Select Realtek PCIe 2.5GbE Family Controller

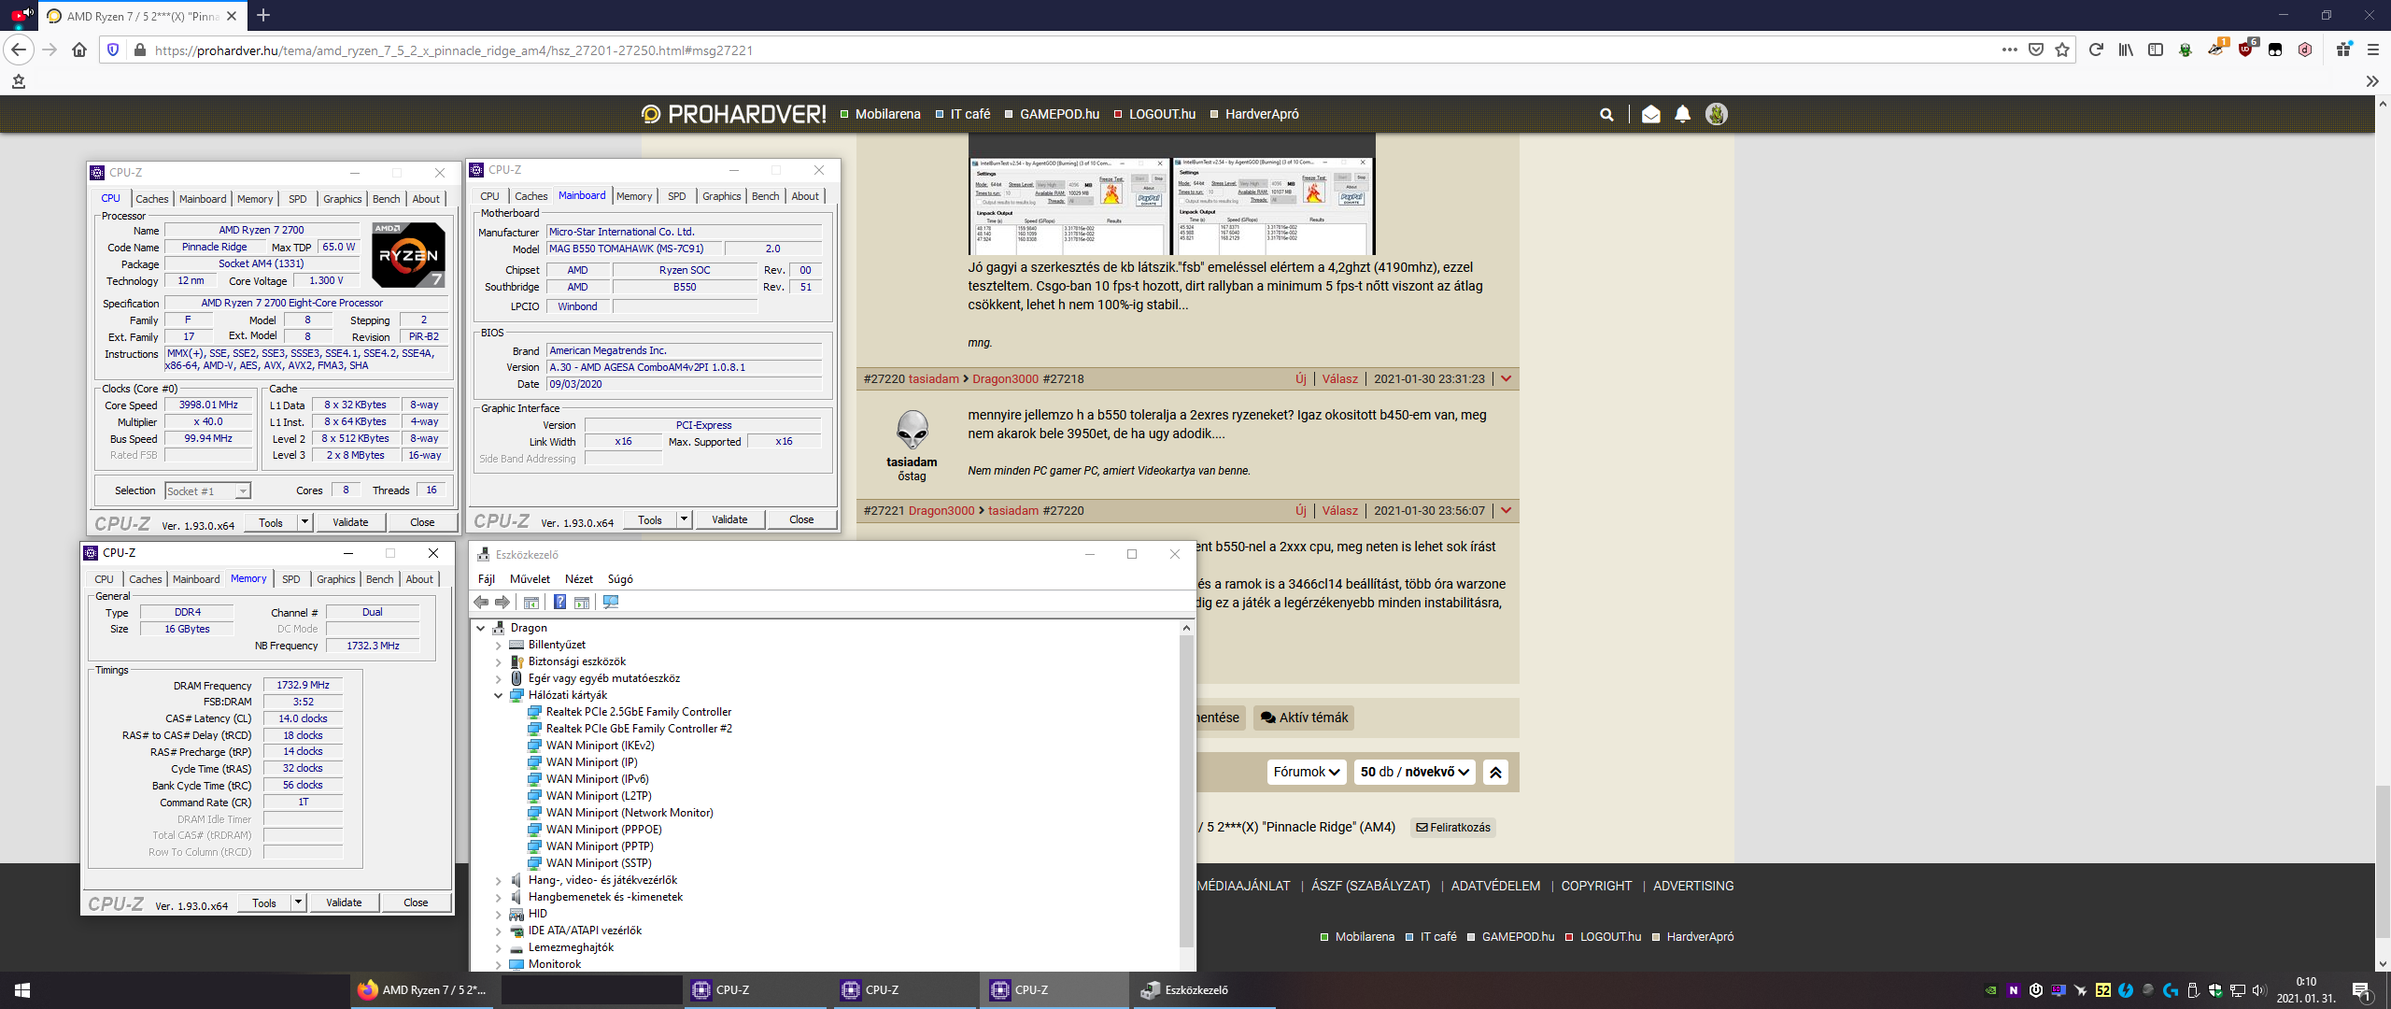[638, 712]
